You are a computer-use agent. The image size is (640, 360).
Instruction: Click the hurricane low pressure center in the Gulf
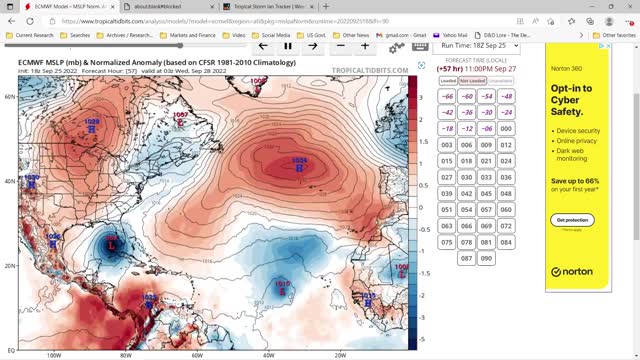pos(111,245)
